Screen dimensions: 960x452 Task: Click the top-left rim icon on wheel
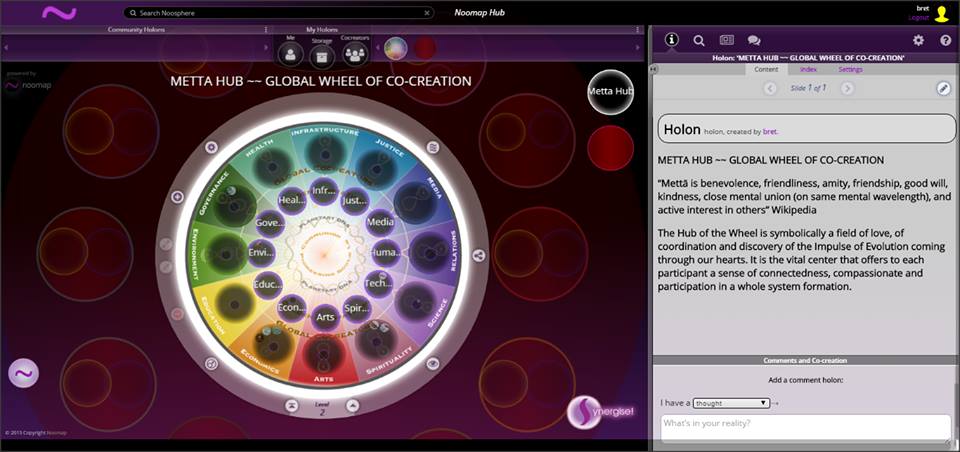pos(211,148)
